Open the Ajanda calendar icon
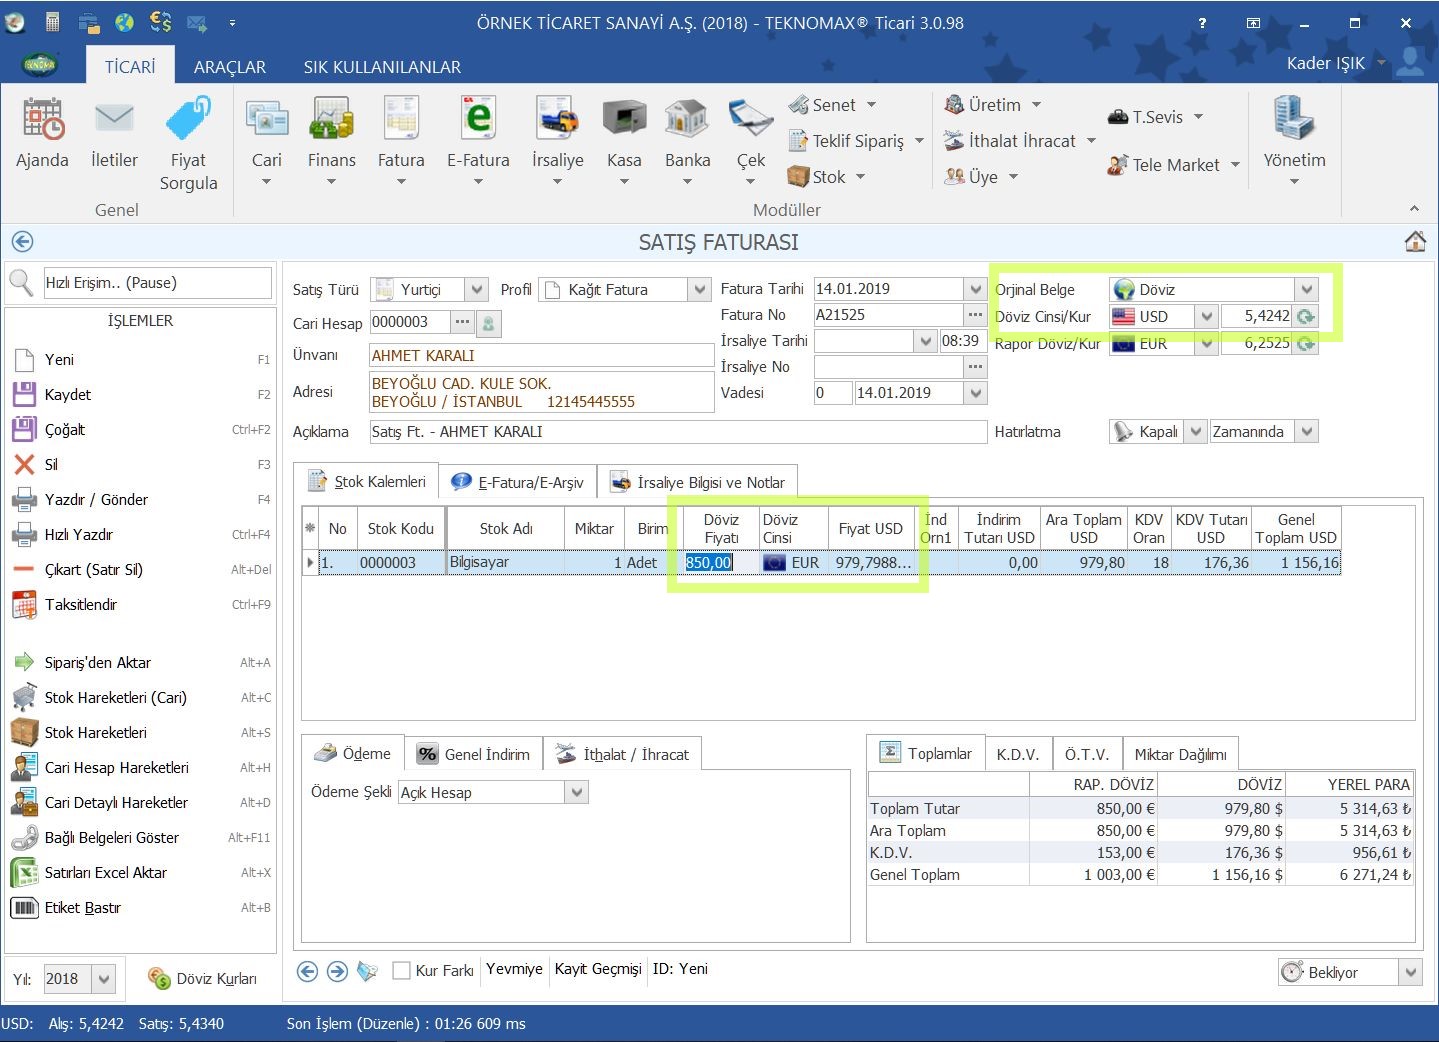The width and height of the screenshot is (1439, 1042). 42,120
